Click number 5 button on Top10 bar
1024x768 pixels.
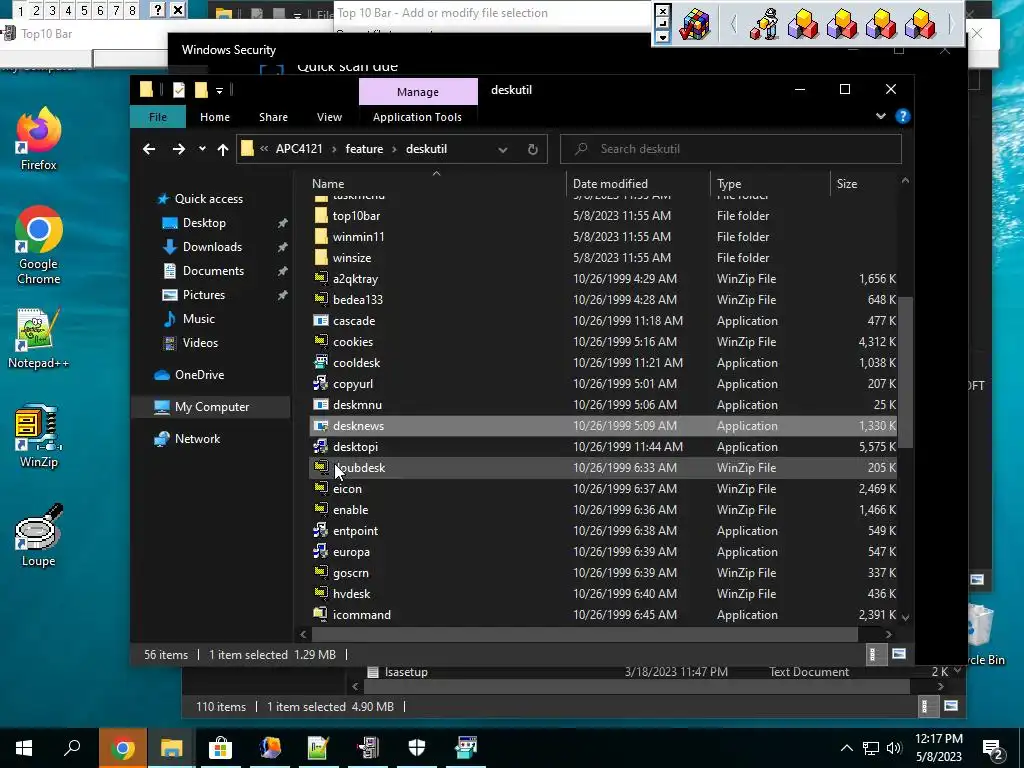[84, 10]
